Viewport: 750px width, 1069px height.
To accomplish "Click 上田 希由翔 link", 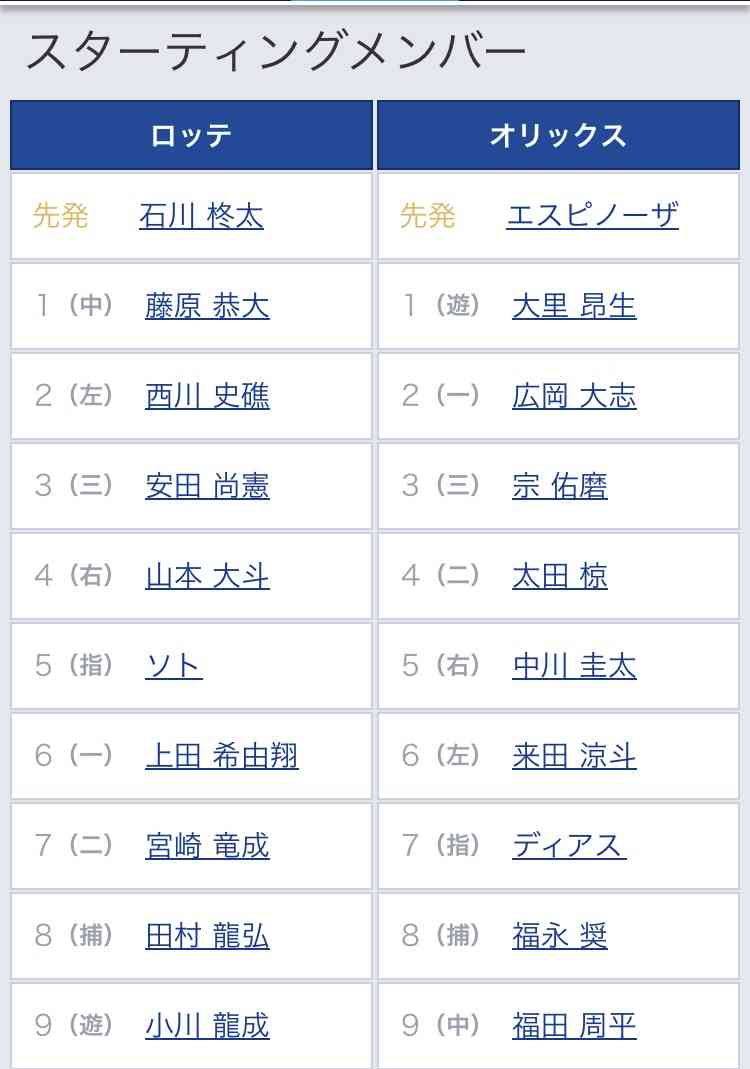I will pos(222,755).
